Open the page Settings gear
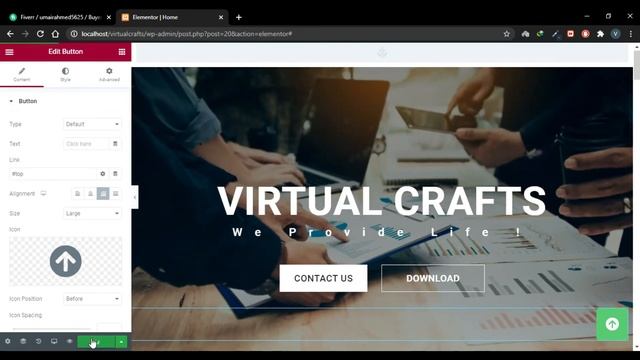Screen dimensions: 640x360 [8, 341]
